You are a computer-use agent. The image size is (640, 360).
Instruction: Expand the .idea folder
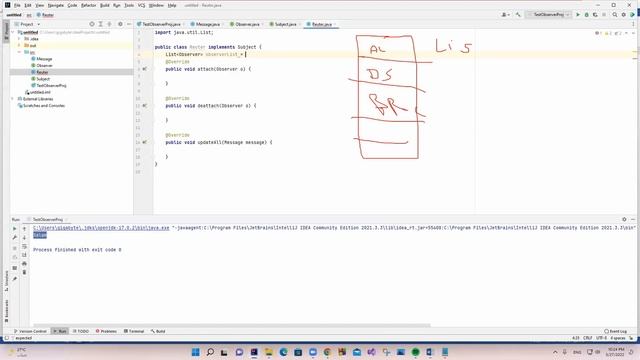coord(19,39)
